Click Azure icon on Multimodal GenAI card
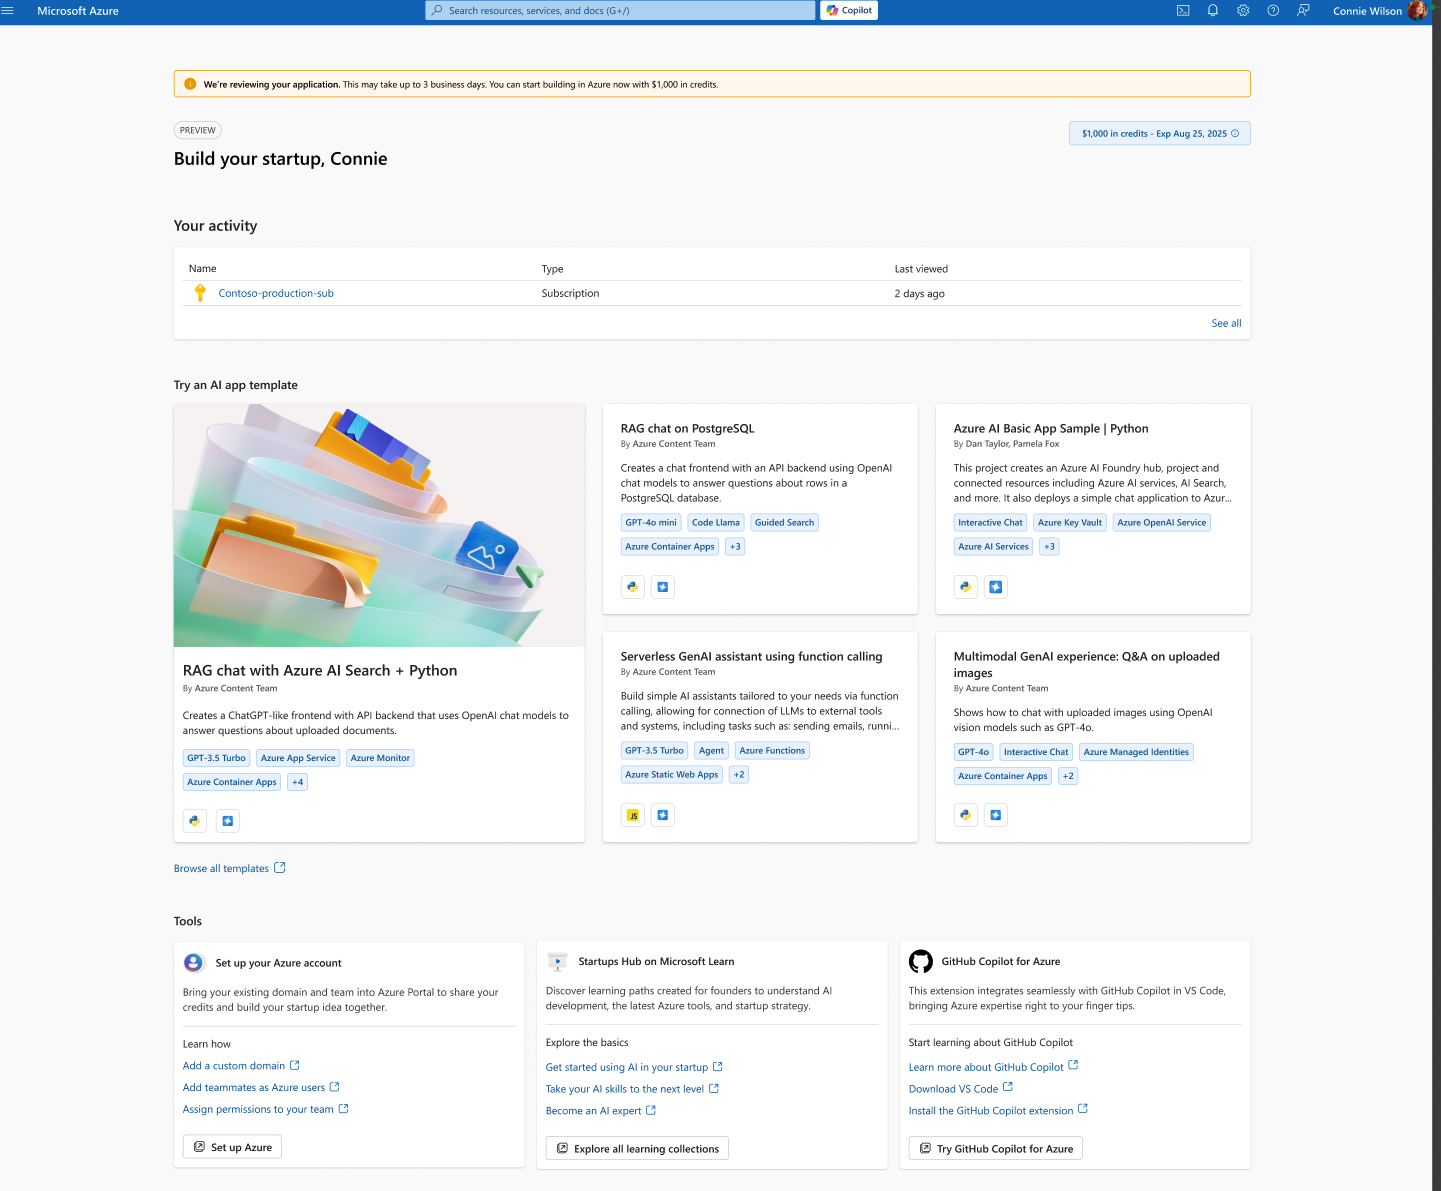This screenshot has height=1191, width=1441. [996, 815]
